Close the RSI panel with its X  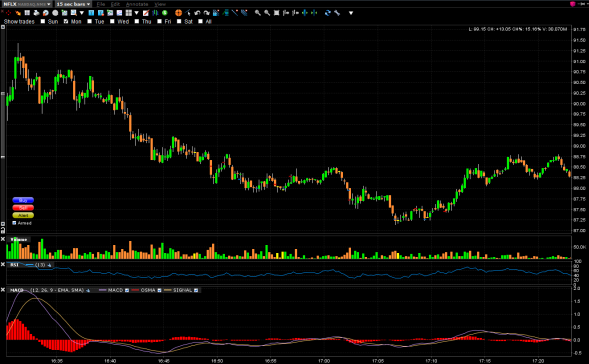click(3, 264)
